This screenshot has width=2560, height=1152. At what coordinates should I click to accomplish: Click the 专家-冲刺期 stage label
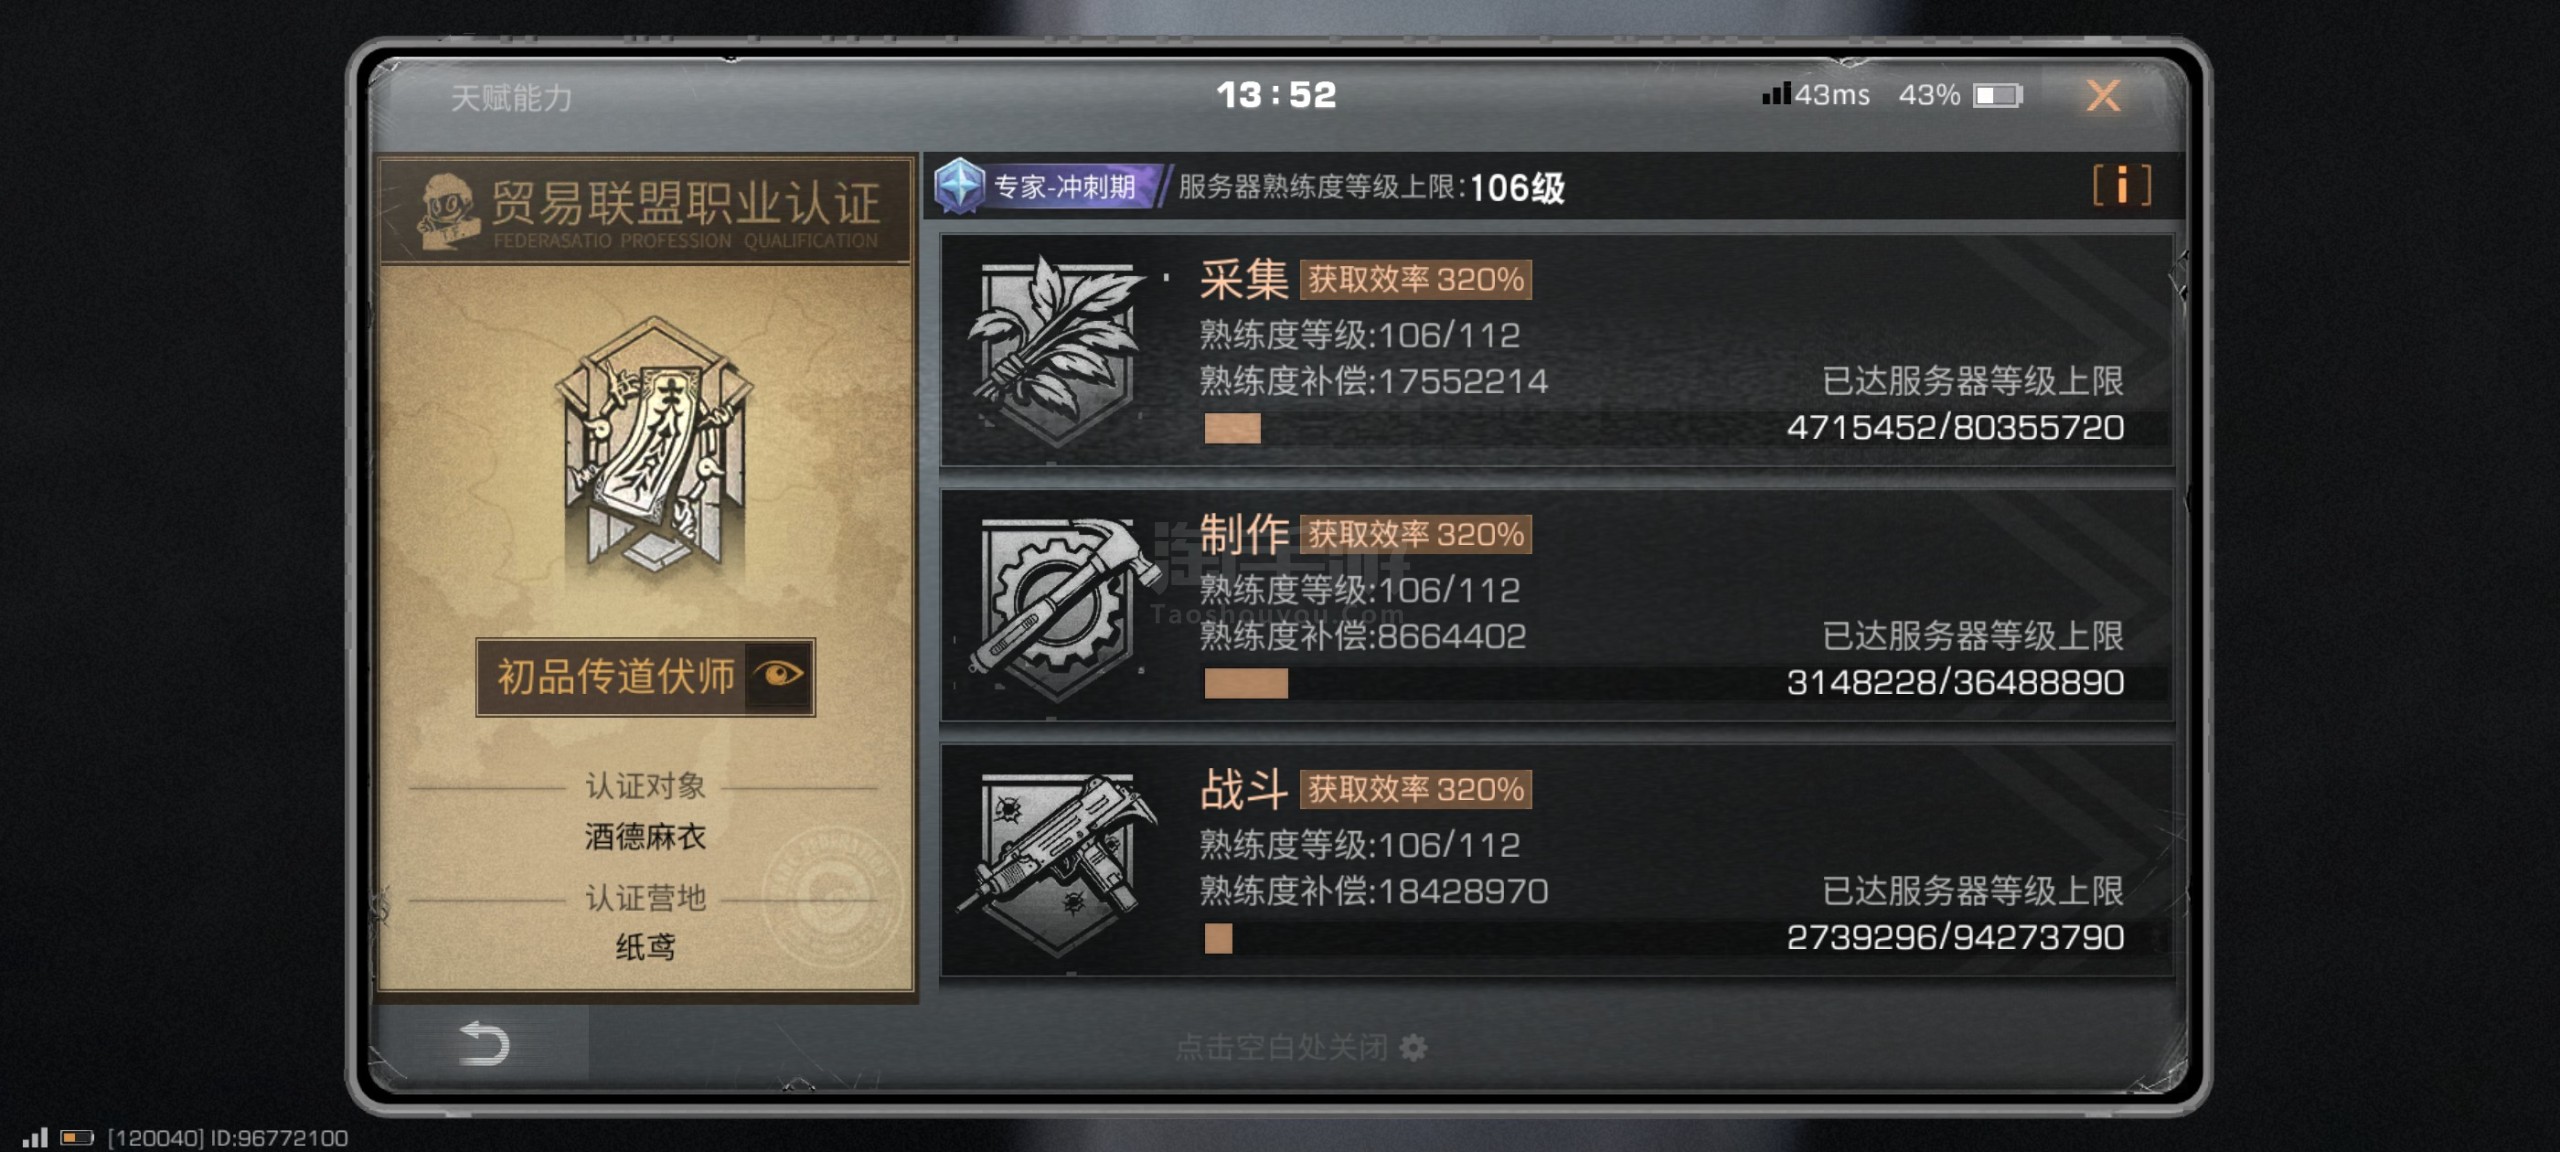click(x=1065, y=187)
